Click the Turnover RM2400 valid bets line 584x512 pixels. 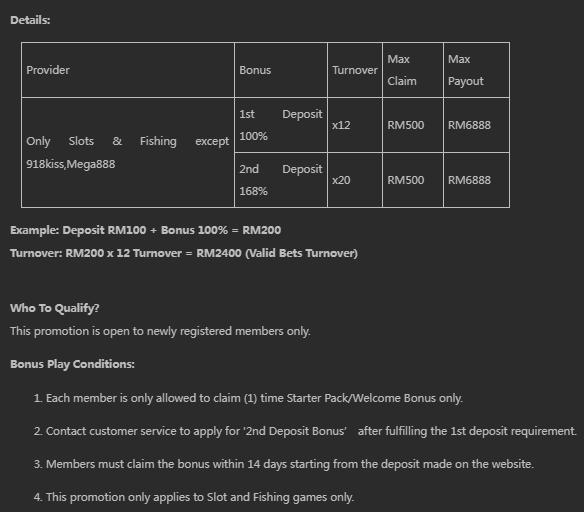coord(184,253)
